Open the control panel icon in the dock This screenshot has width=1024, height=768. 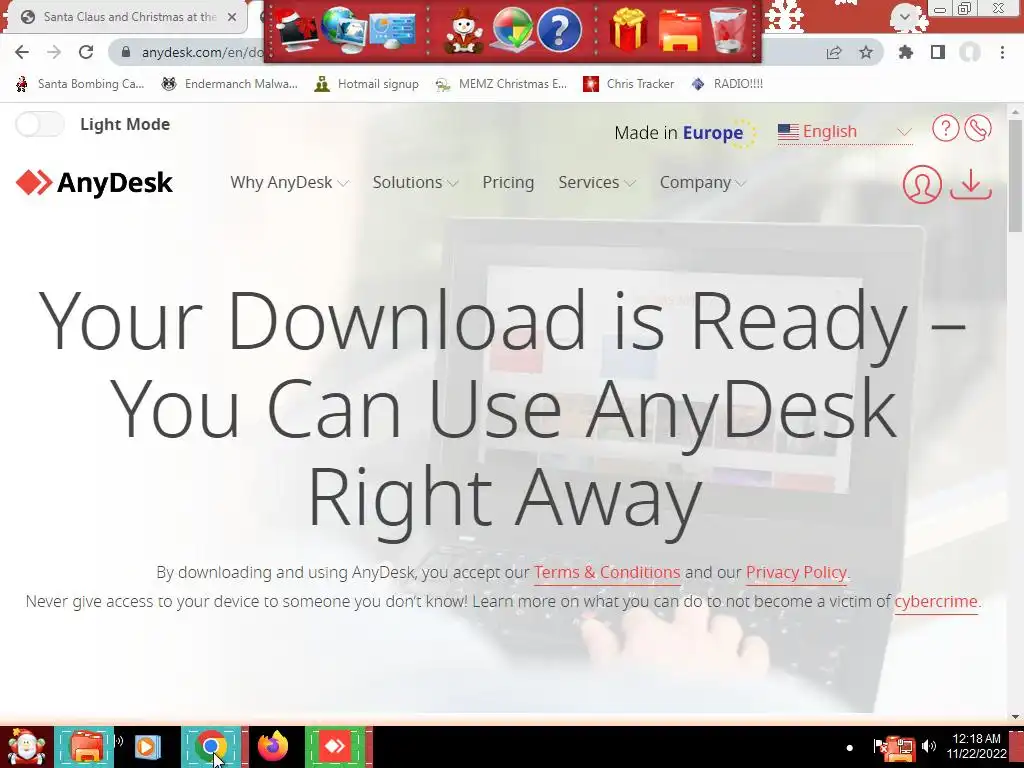pos(392,29)
